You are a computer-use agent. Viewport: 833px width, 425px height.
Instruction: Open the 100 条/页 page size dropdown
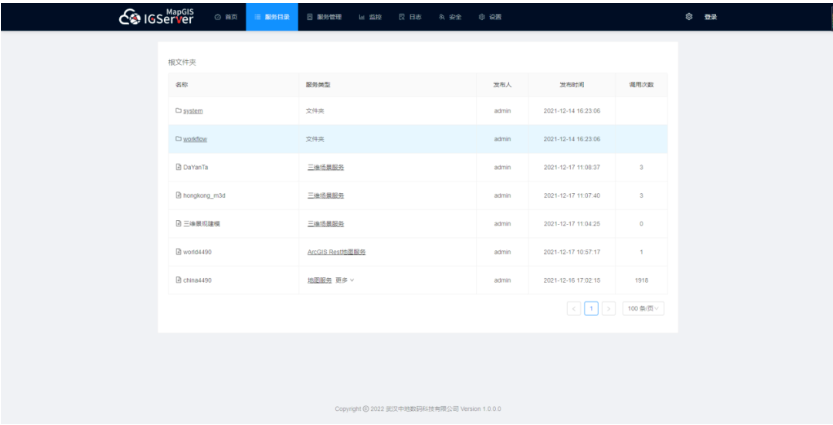click(x=643, y=308)
